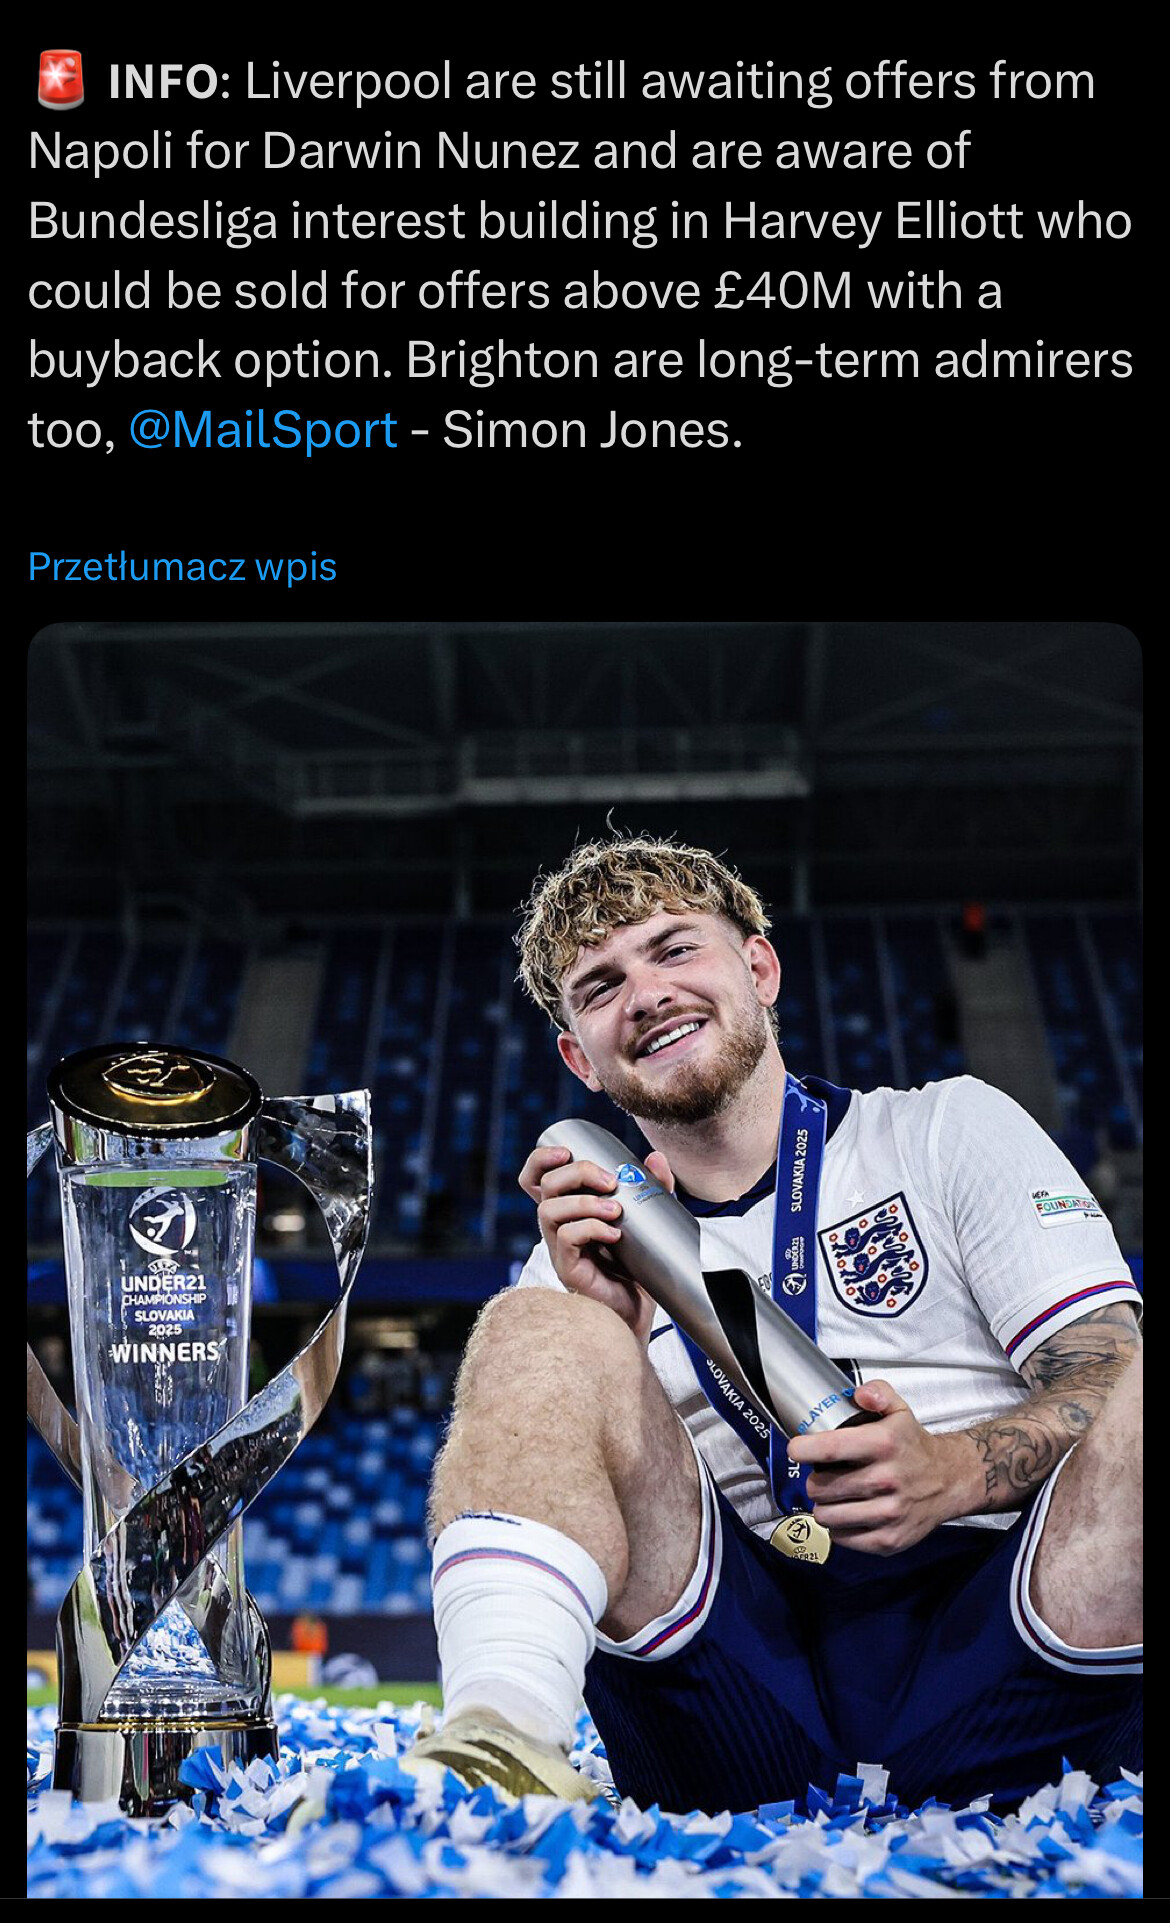The width and height of the screenshot is (1170, 1923).
Task: Open the @MailSport mention link
Action: pos(263,430)
